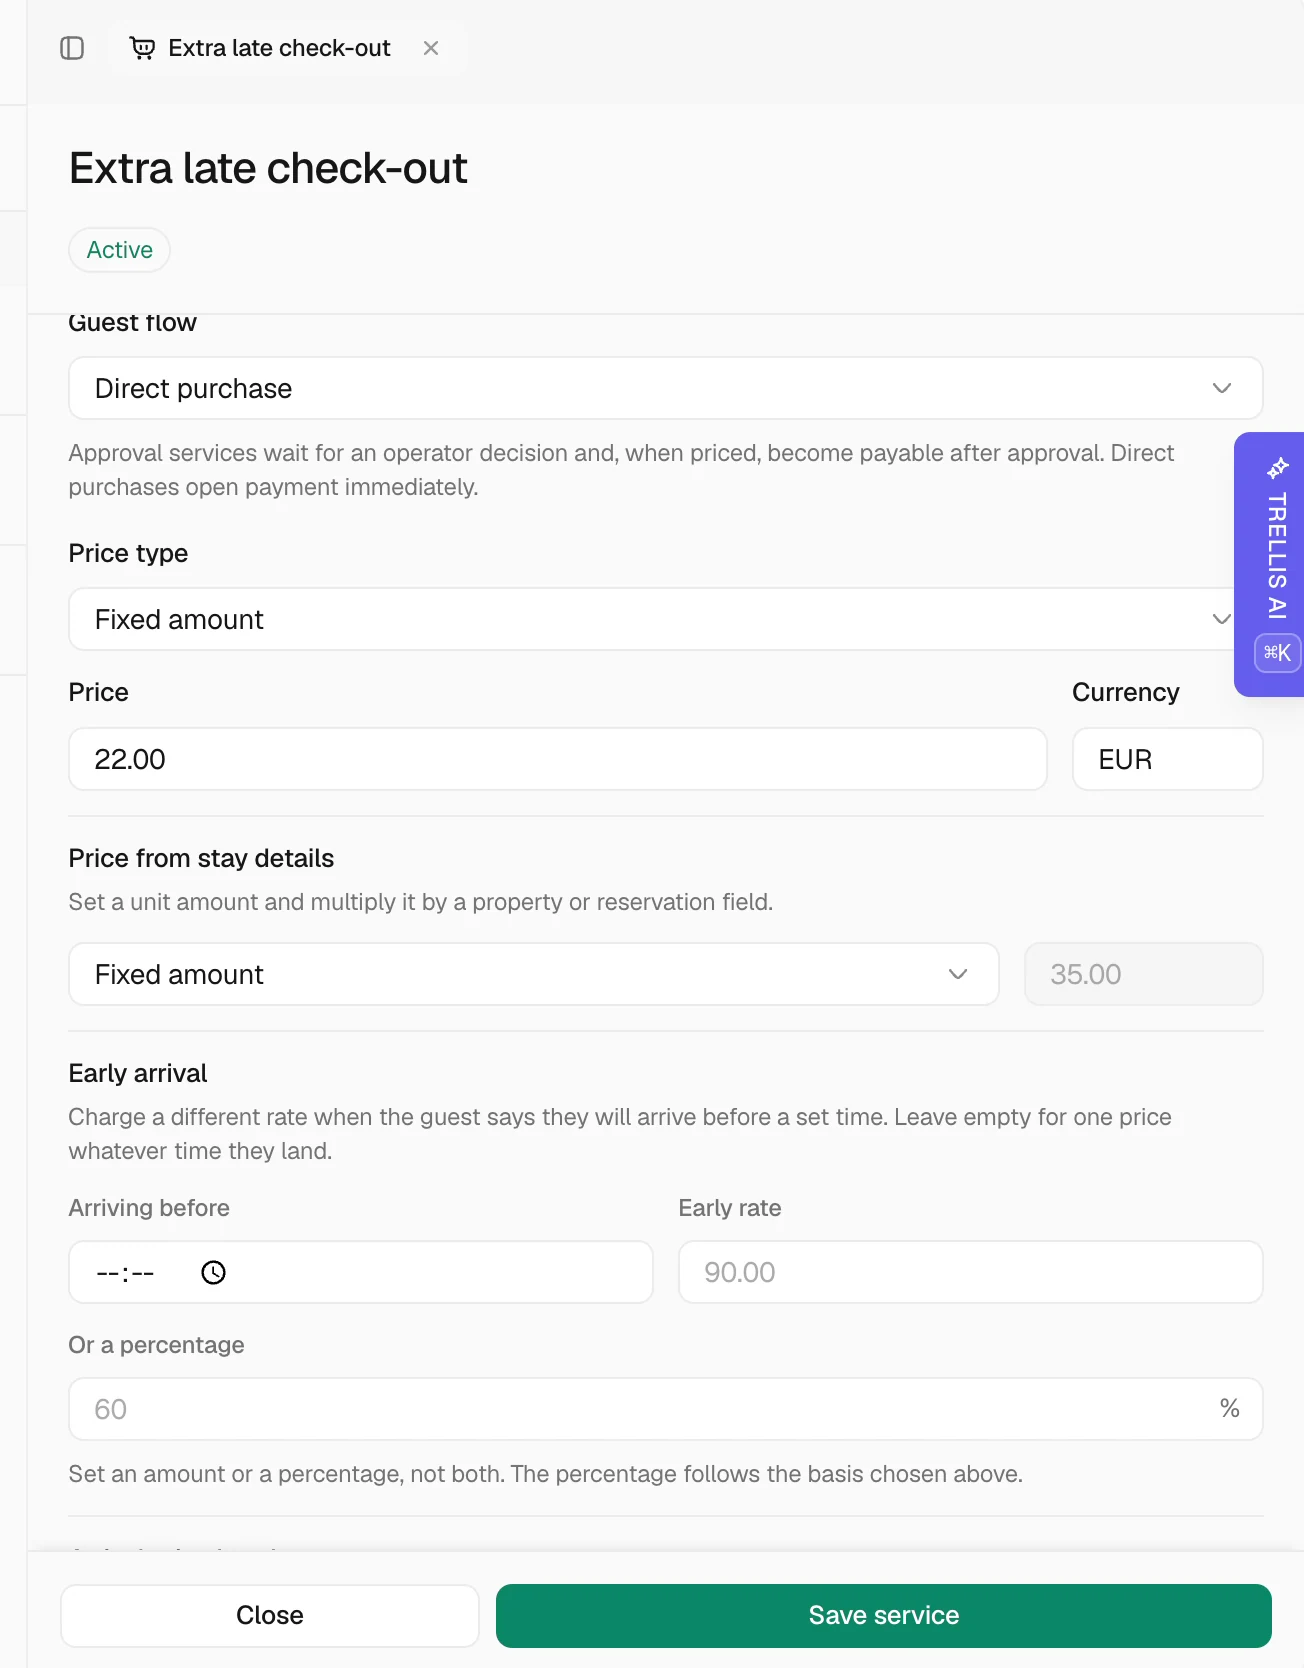This screenshot has height=1668, width=1304.
Task: Click the shopping cart tab icon
Action: pyautogui.click(x=143, y=48)
